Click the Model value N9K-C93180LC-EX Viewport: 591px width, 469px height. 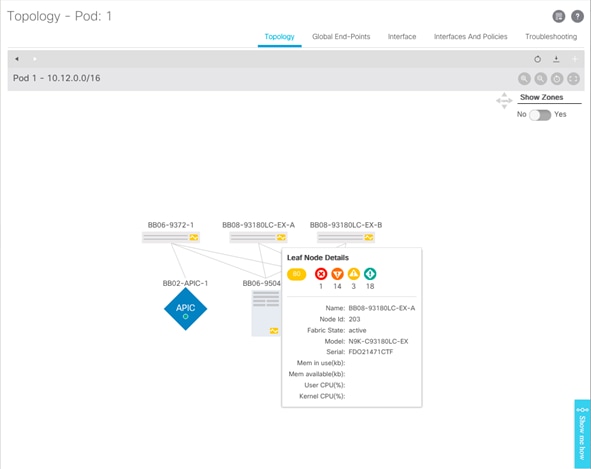378,341
